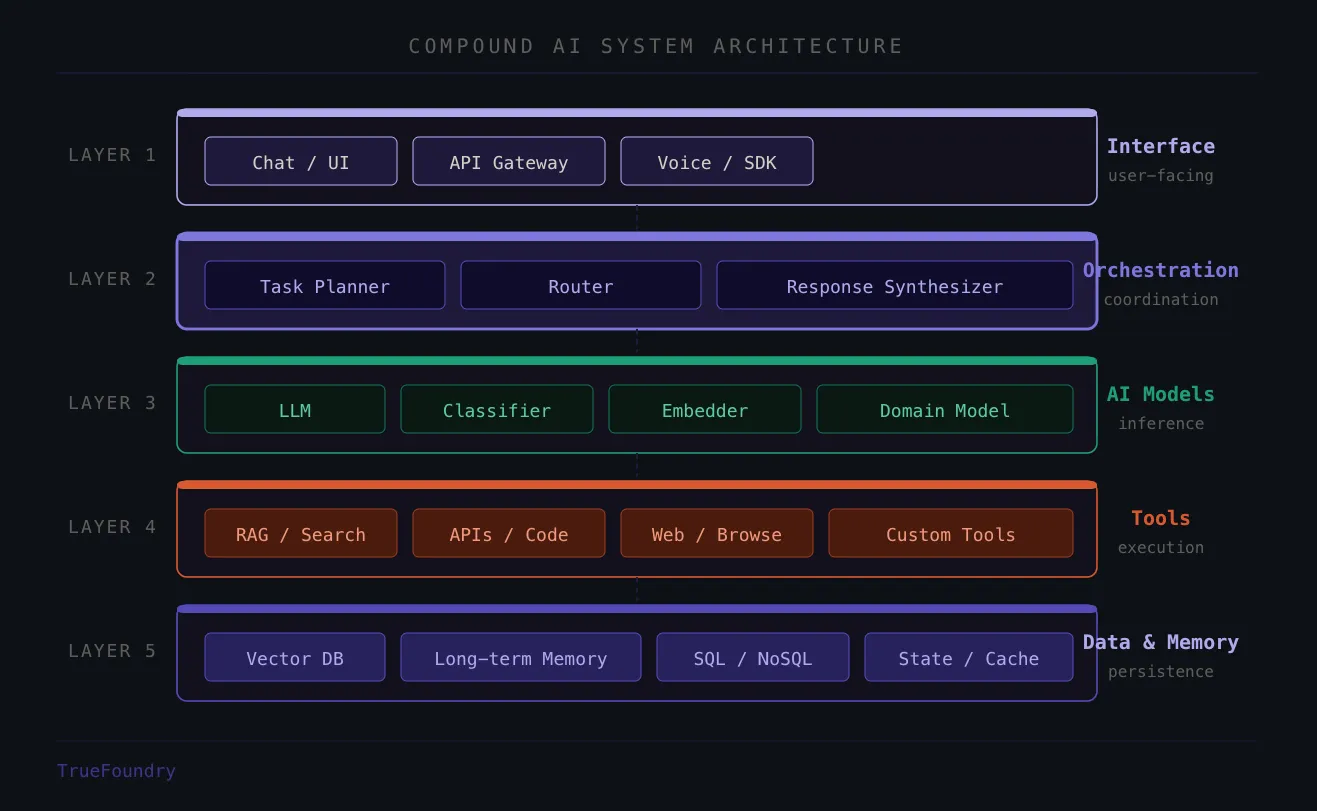Click the Data & Memory heading
This screenshot has width=1317, height=811.
click(x=1161, y=642)
